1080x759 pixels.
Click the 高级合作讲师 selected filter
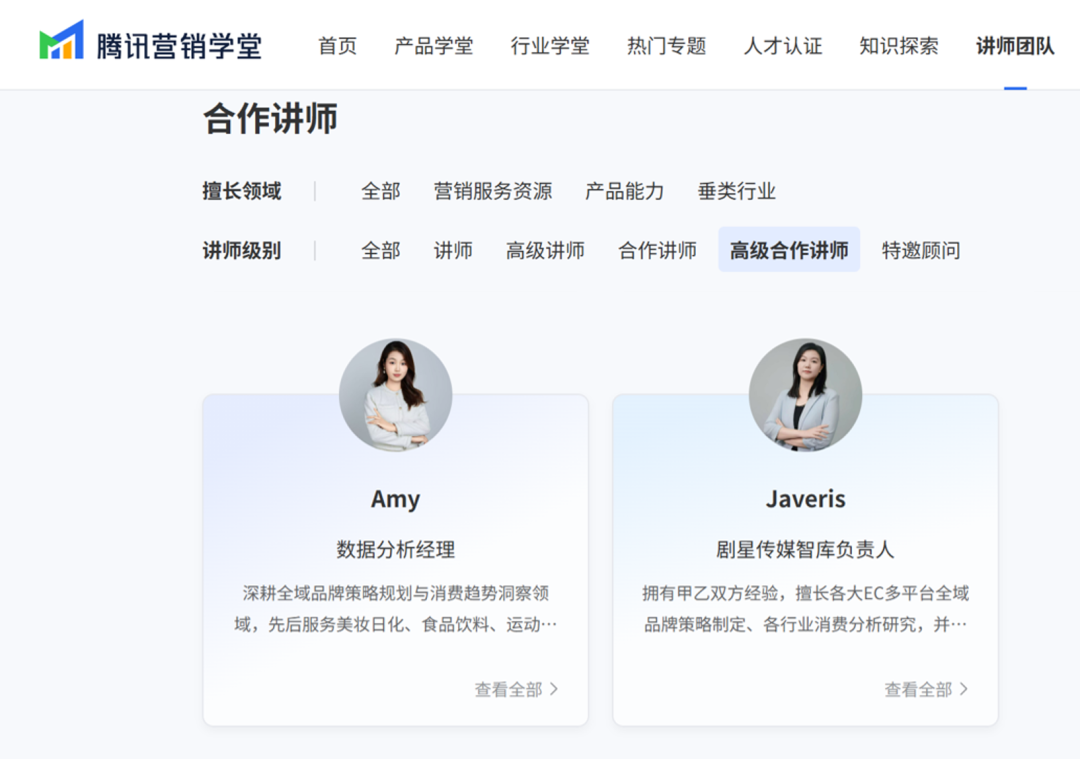[x=789, y=249]
